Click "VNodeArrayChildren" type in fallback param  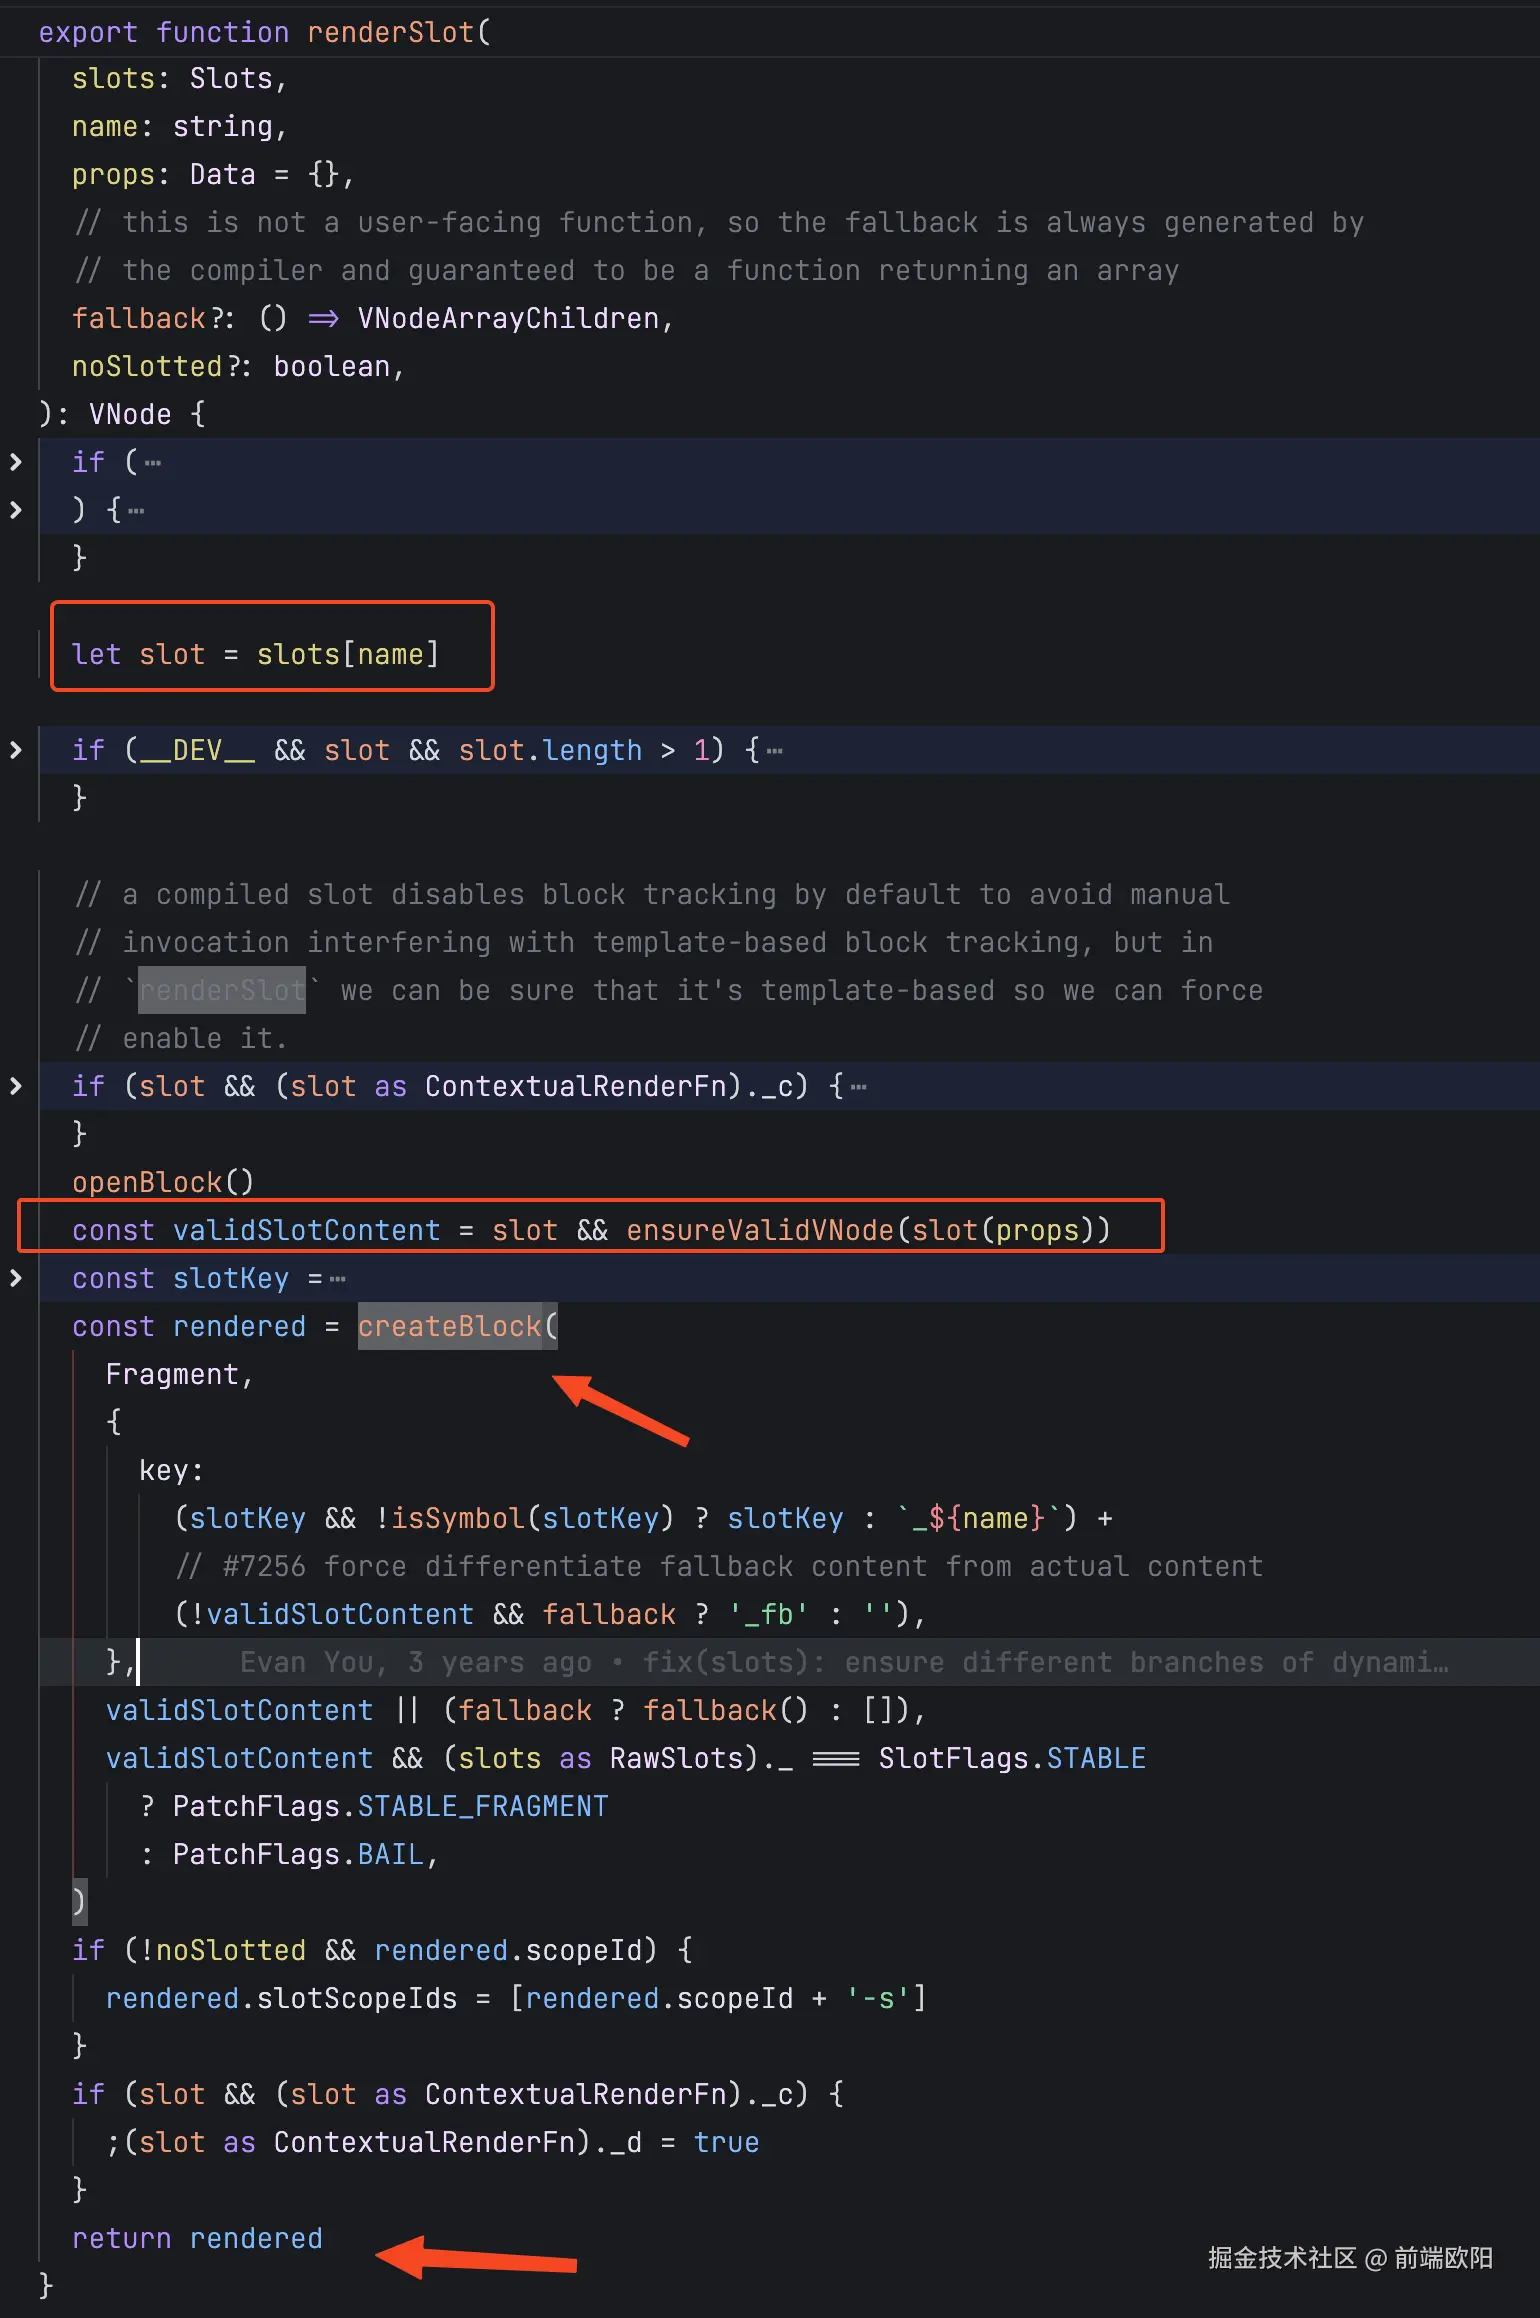(508, 318)
